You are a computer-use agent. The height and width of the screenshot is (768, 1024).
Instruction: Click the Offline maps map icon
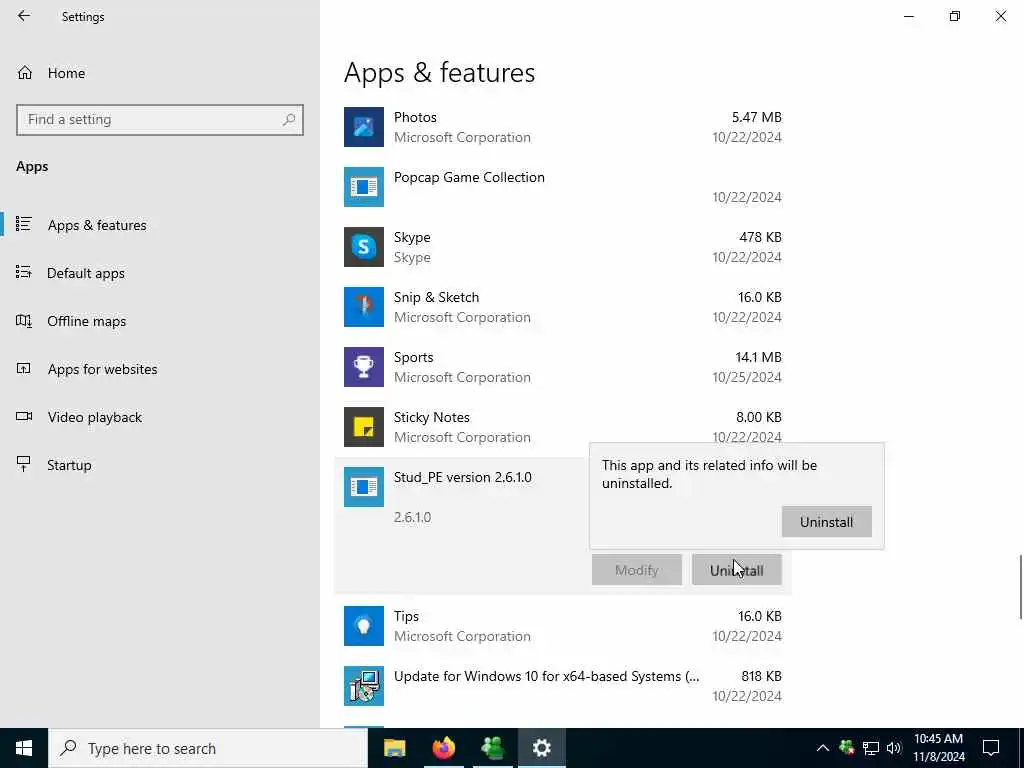point(24,321)
